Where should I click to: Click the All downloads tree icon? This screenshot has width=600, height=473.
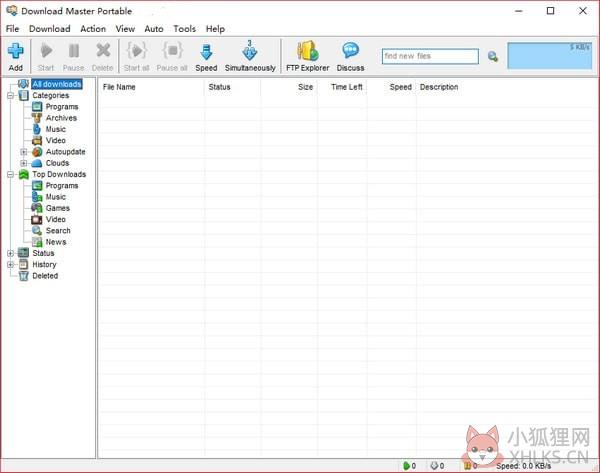pos(23,84)
